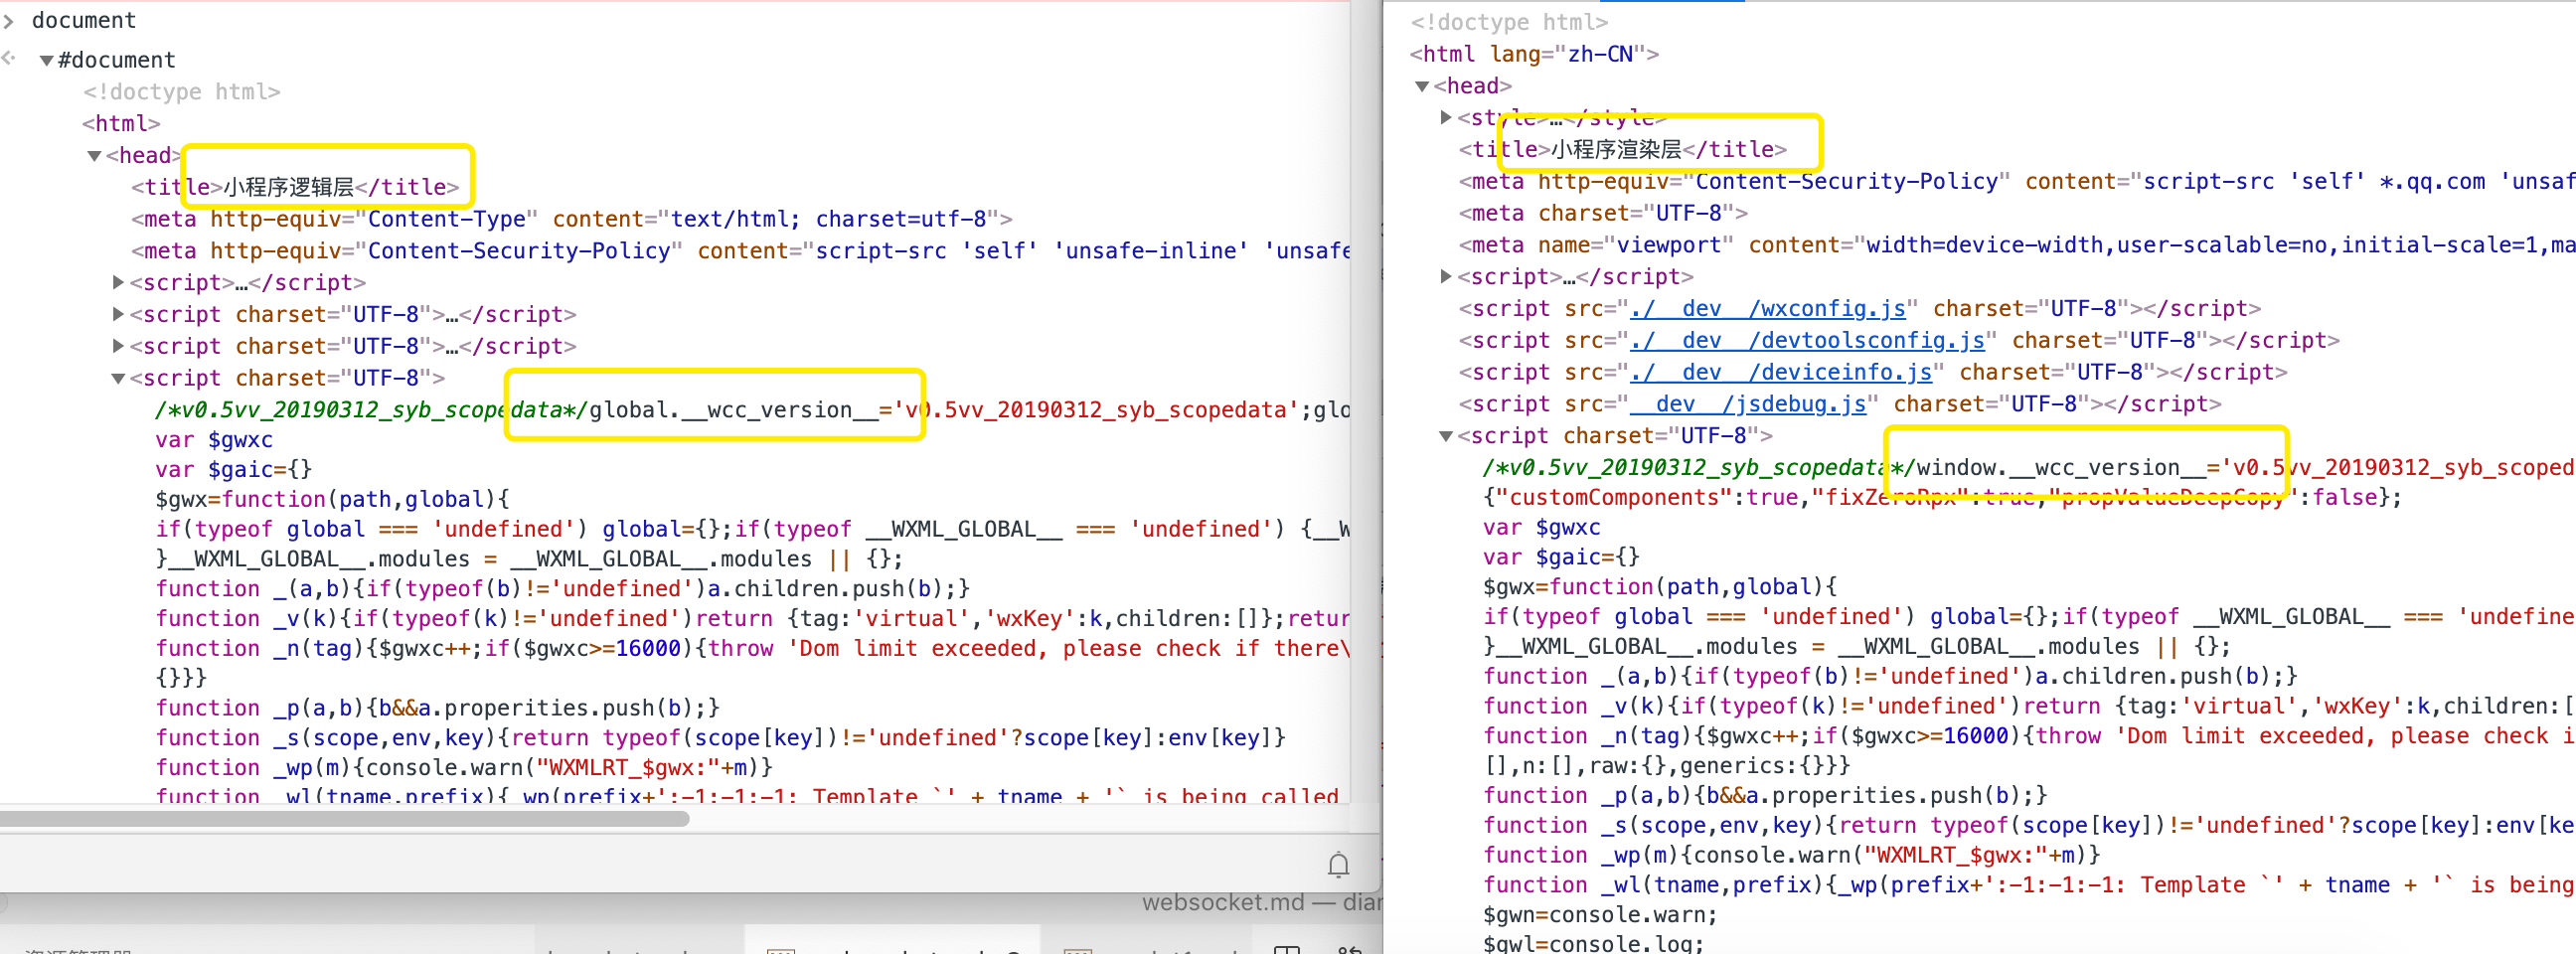Select the meta Content-Security-Policy element in right panel

[x=2017, y=182]
